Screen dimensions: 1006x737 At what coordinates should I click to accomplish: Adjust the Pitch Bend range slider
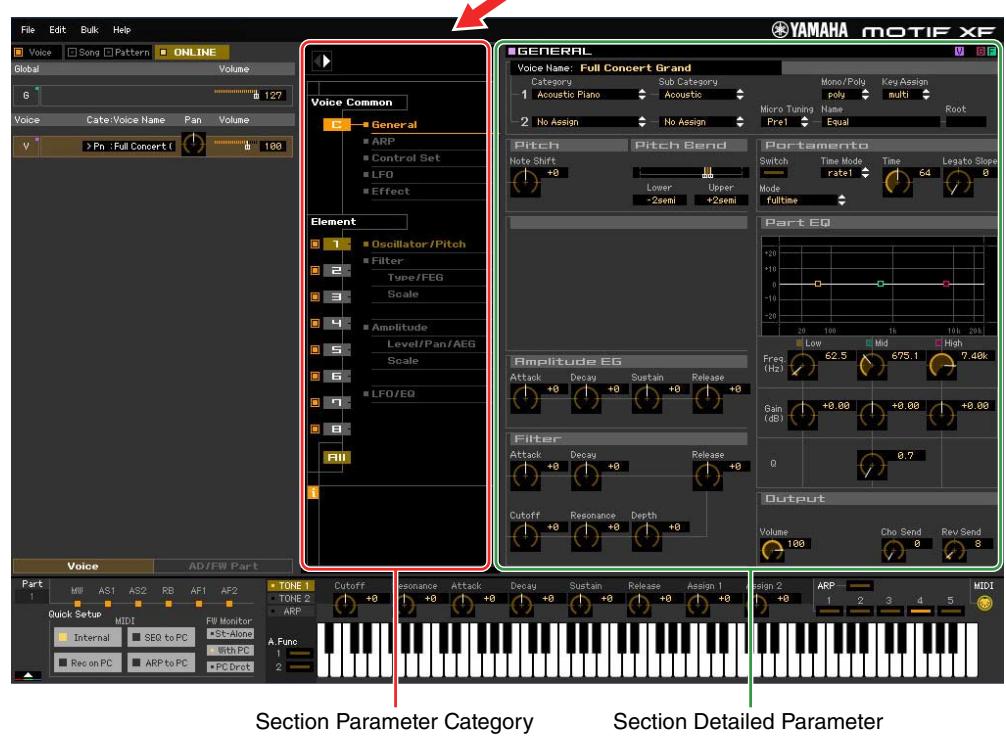tap(690, 172)
